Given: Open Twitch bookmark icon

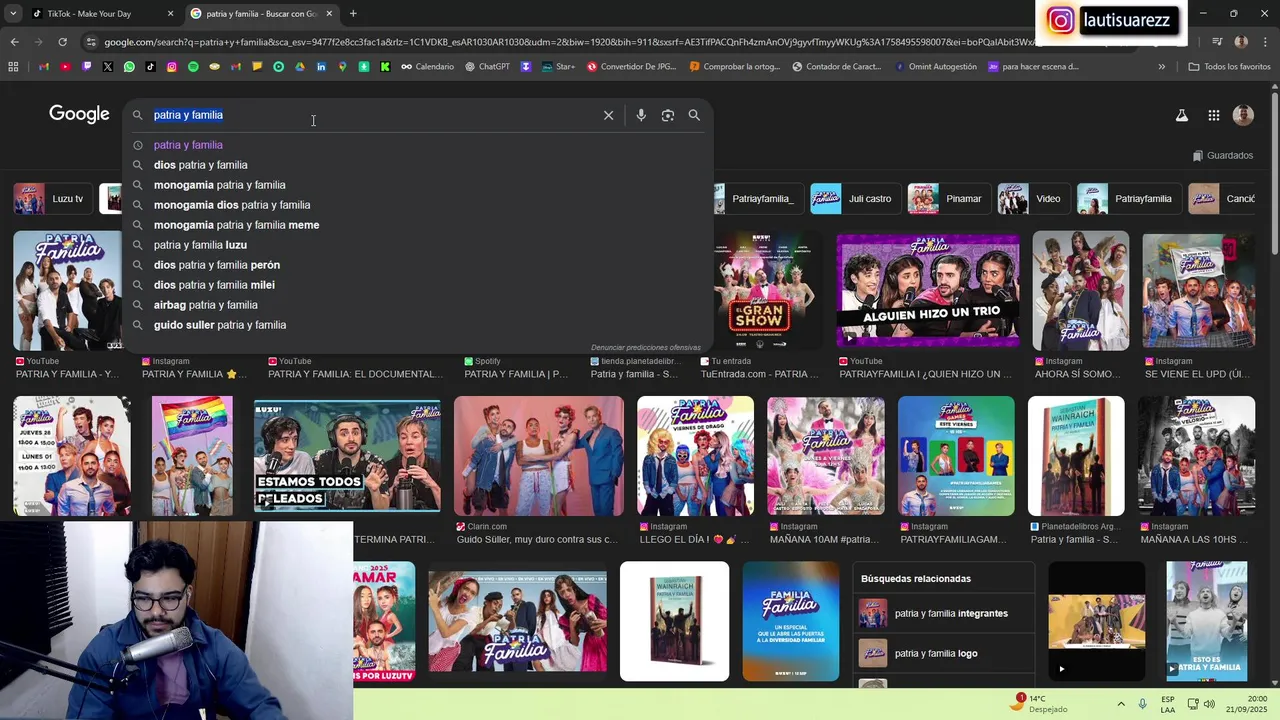Looking at the screenshot, I should (x=86, y=67).
